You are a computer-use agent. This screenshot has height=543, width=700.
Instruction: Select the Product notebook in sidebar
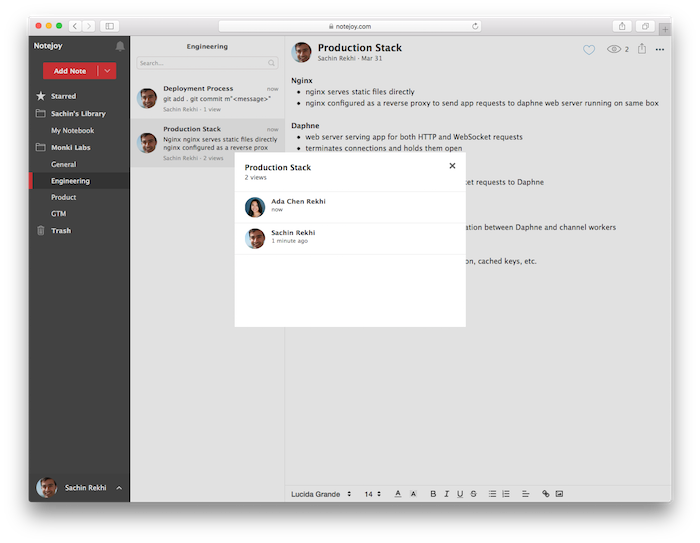(x=64, y=197)
